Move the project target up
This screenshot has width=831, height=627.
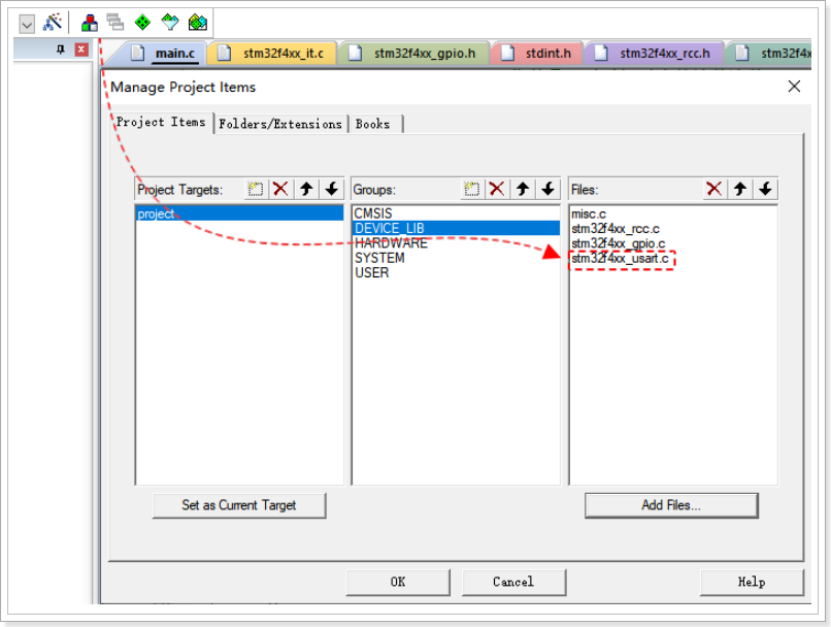coord(306,189)
